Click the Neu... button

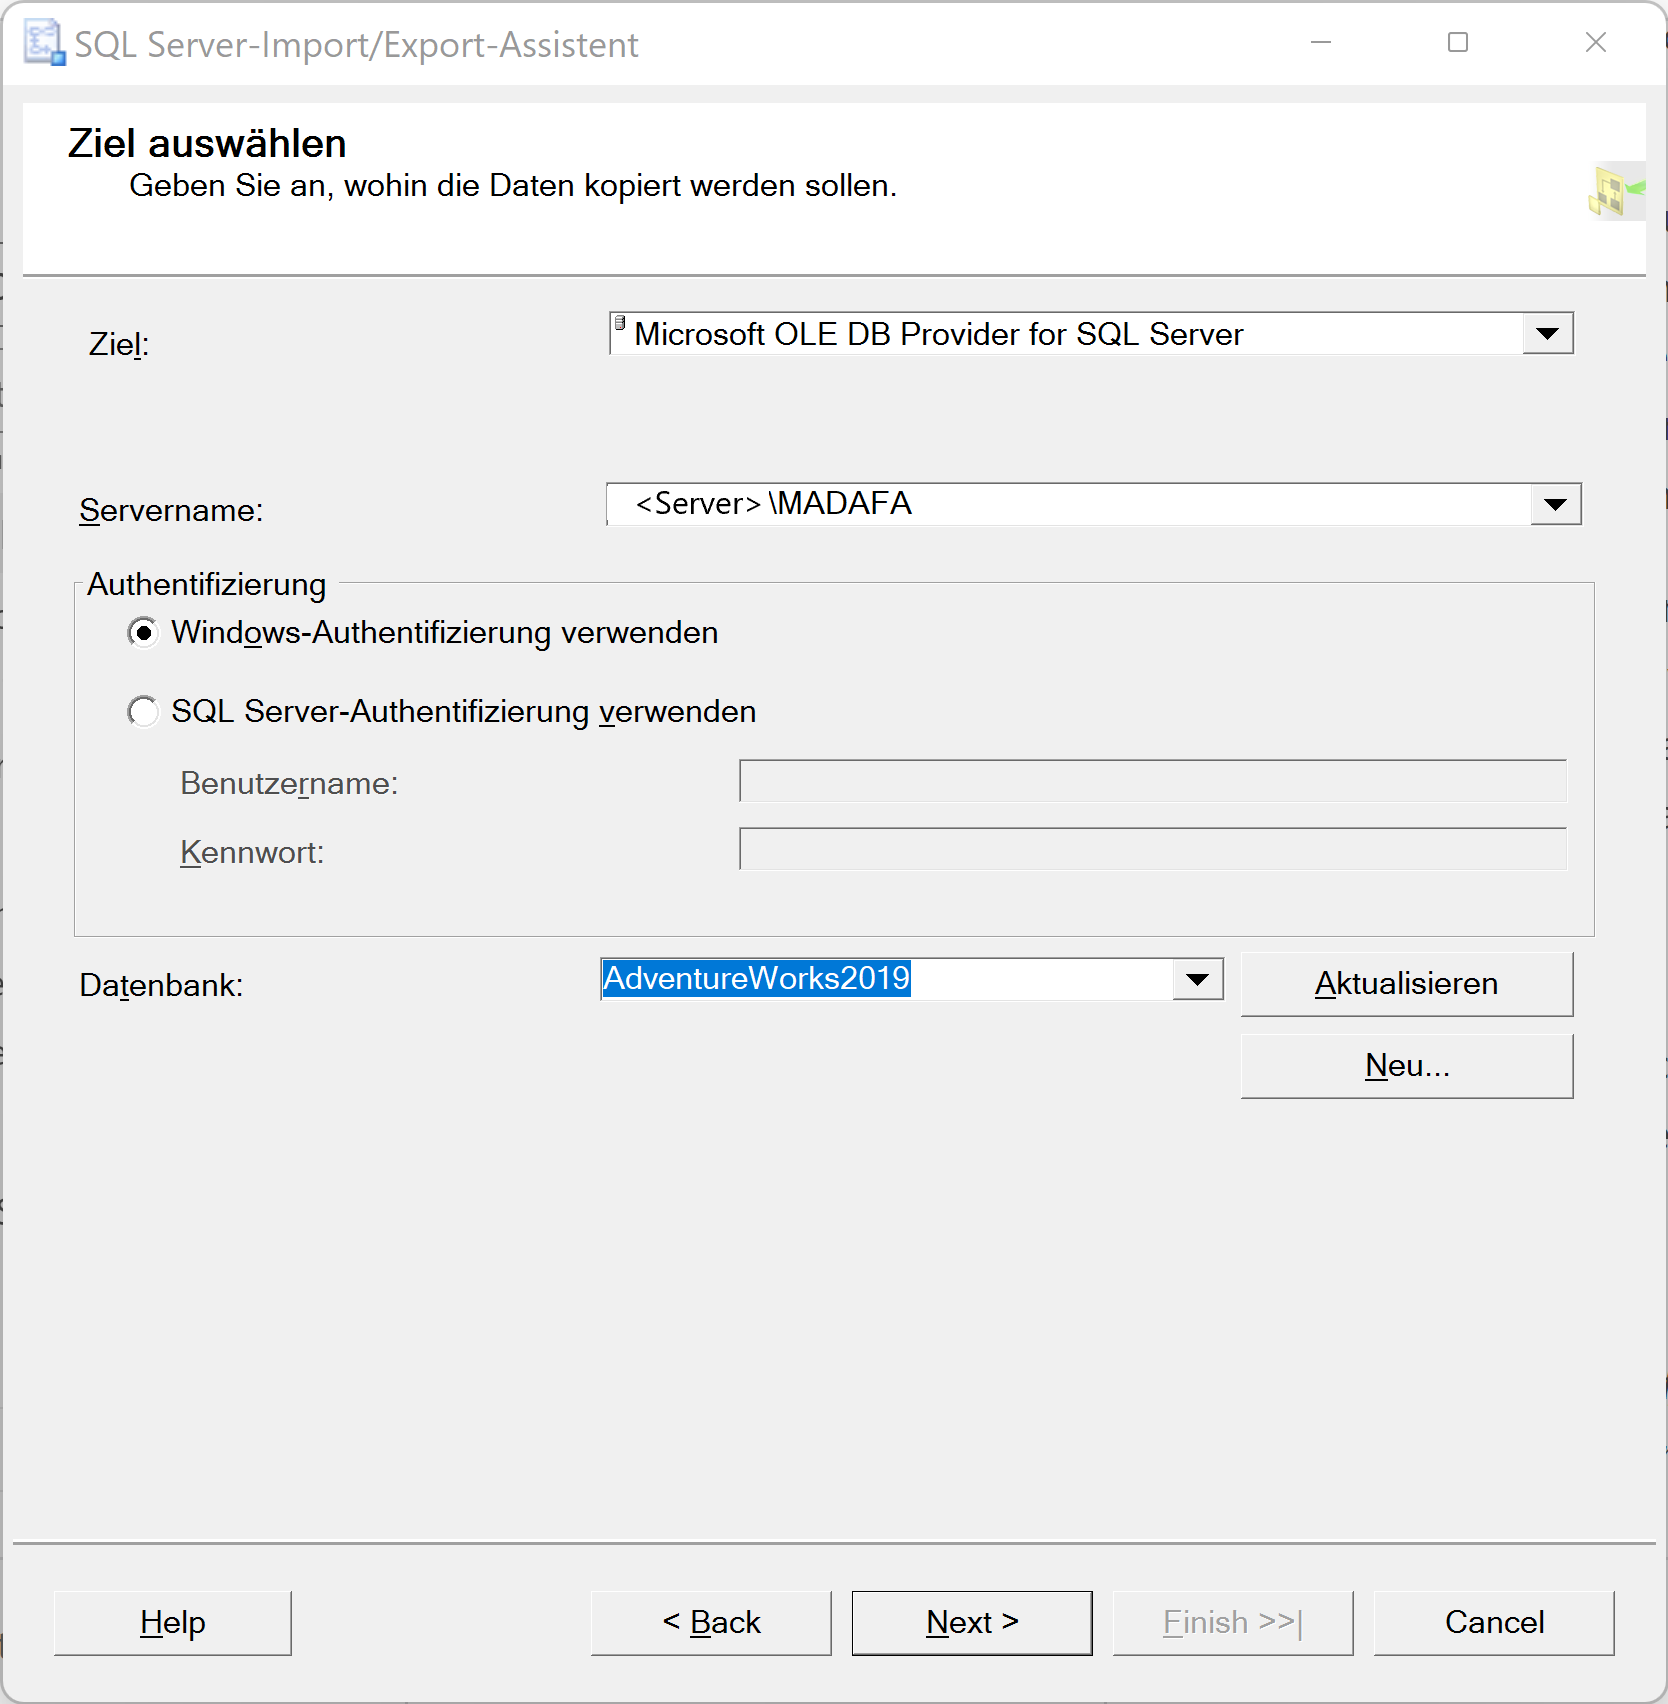[x=1407, y=1066]
